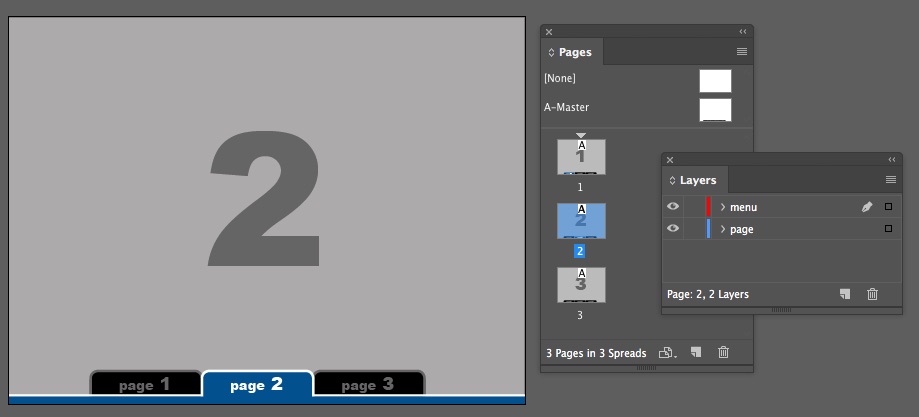
Task: Open the Pages panel hamburger menu
Action: point(742,52)
